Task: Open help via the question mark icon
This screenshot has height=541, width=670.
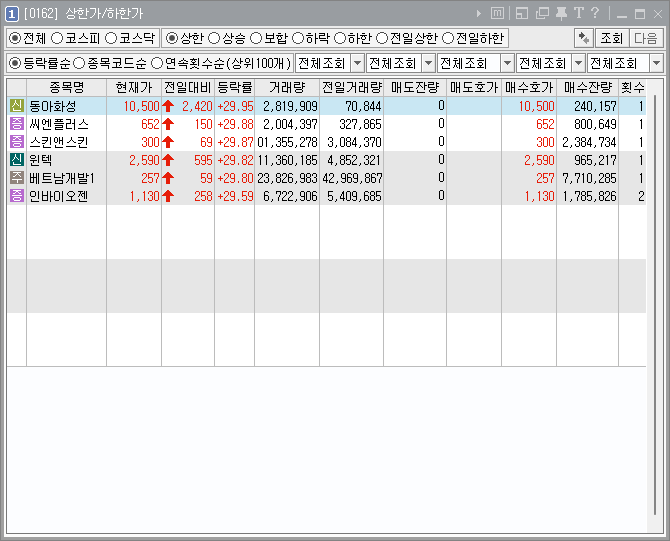Action: [x=595, y=13]
